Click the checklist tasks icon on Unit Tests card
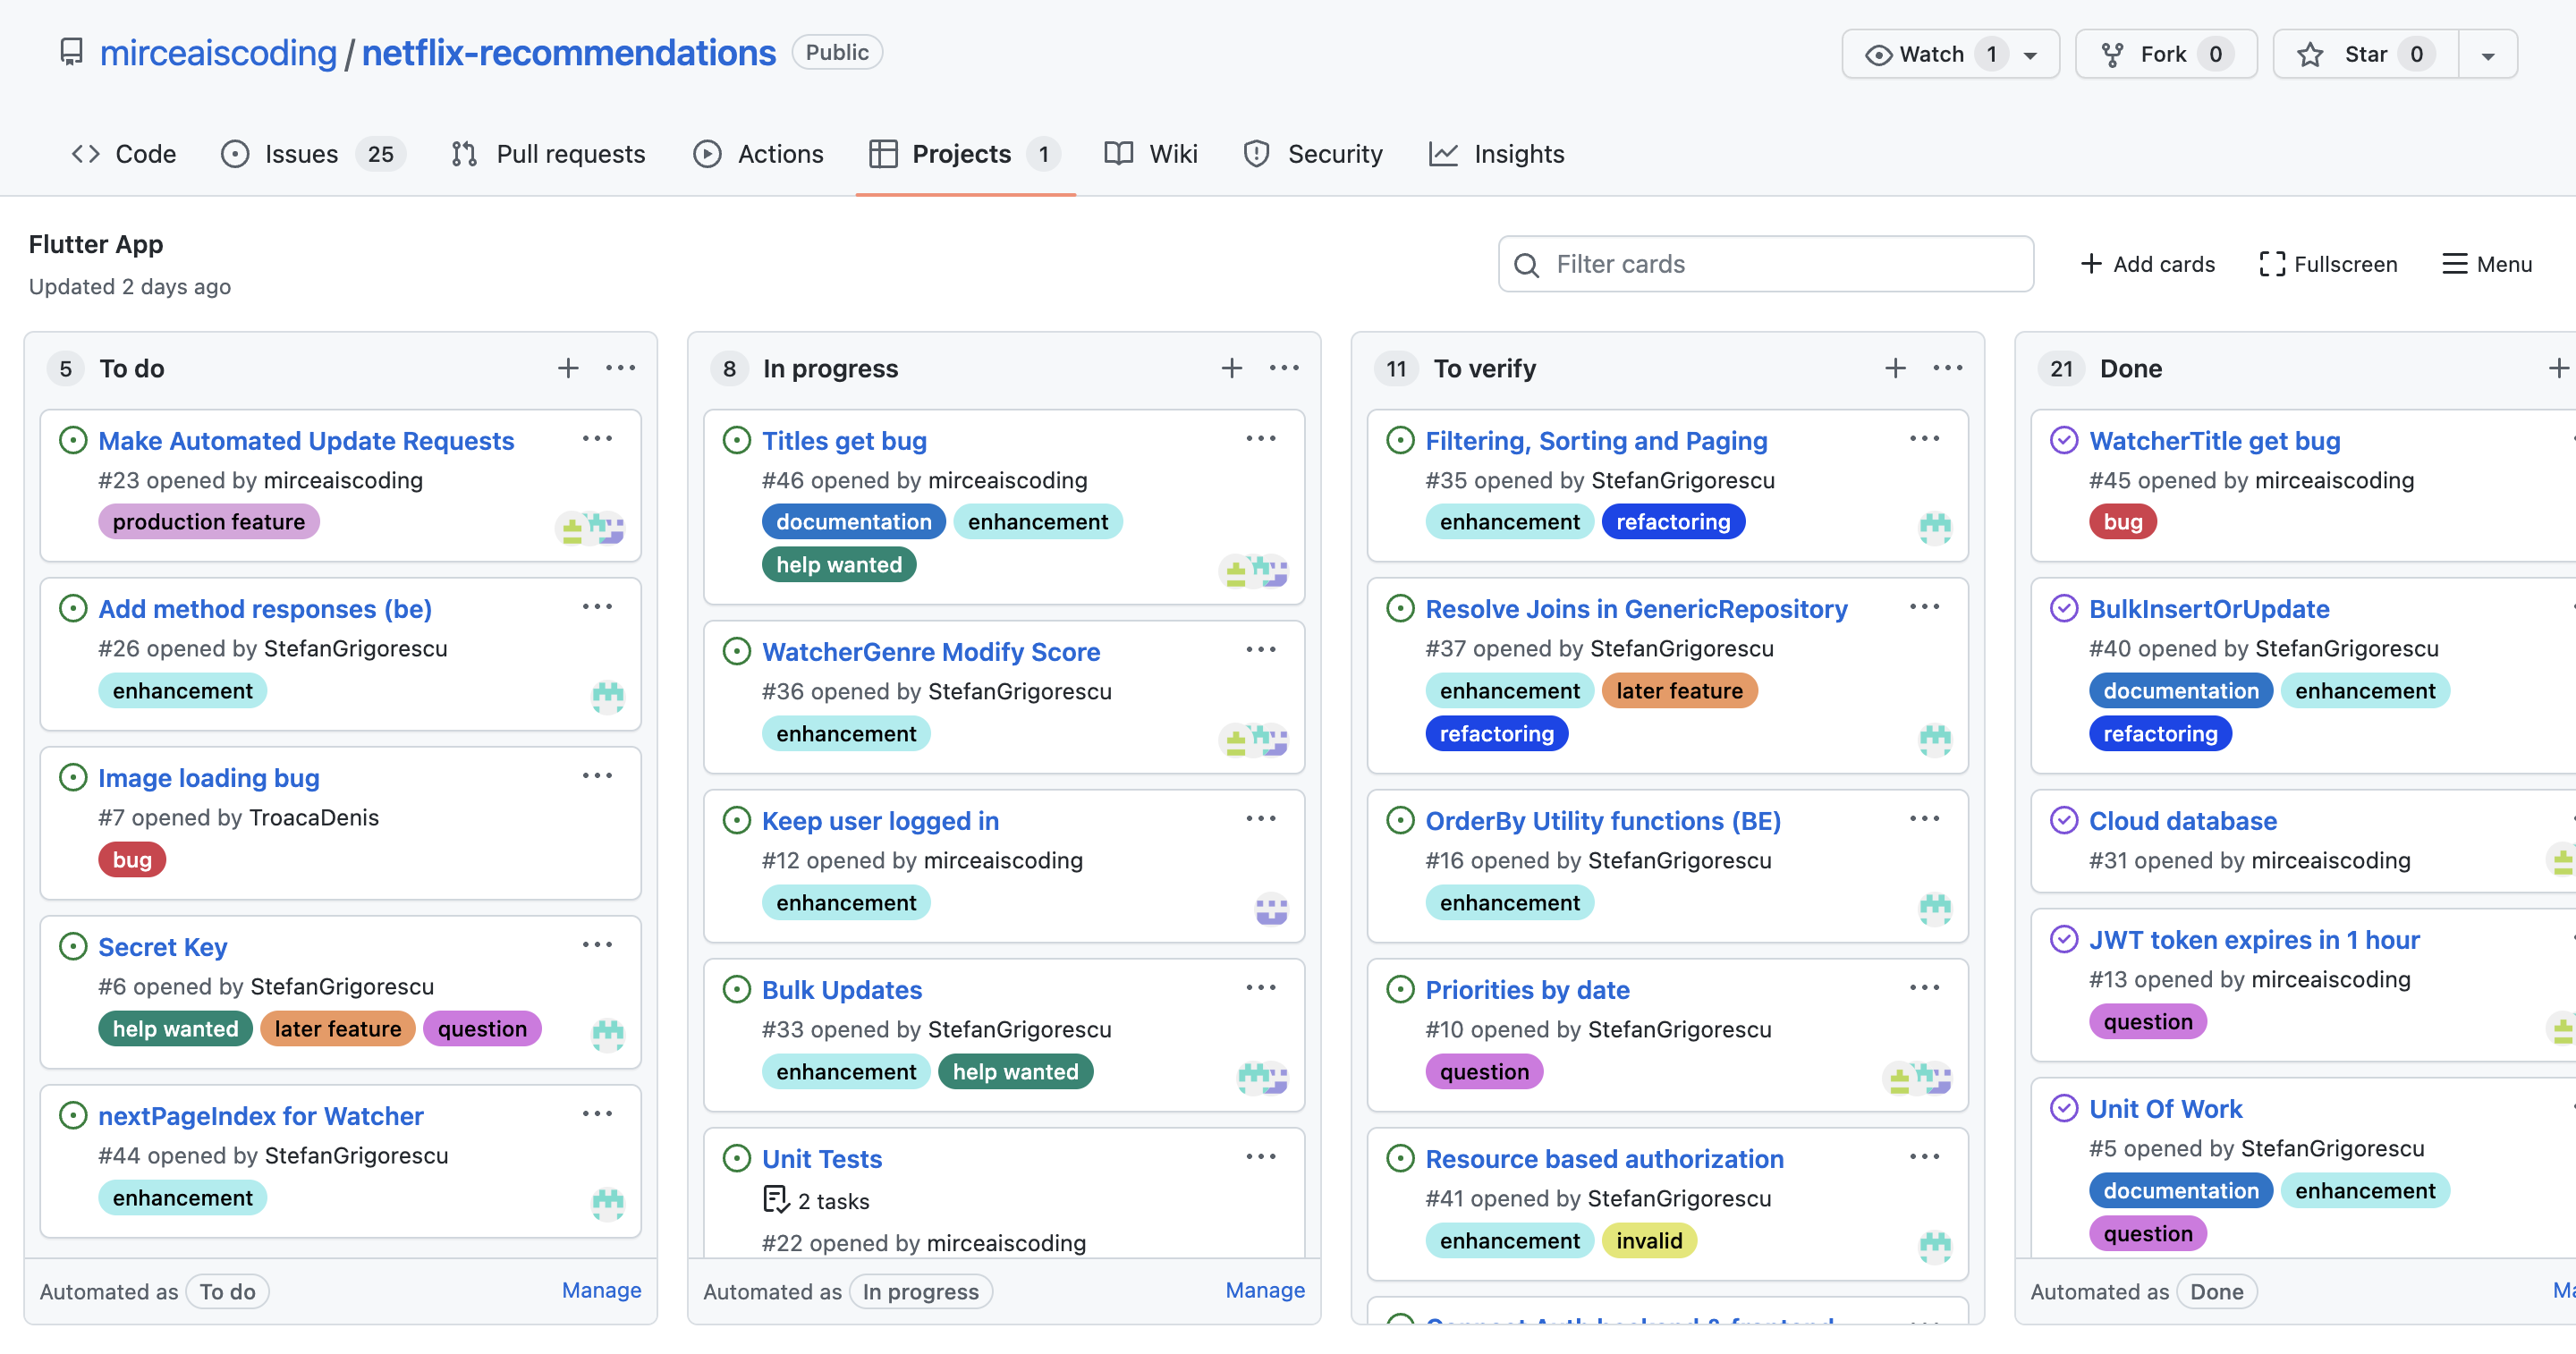Viewport: 2576px width, 1354px height. [775, 1199]
